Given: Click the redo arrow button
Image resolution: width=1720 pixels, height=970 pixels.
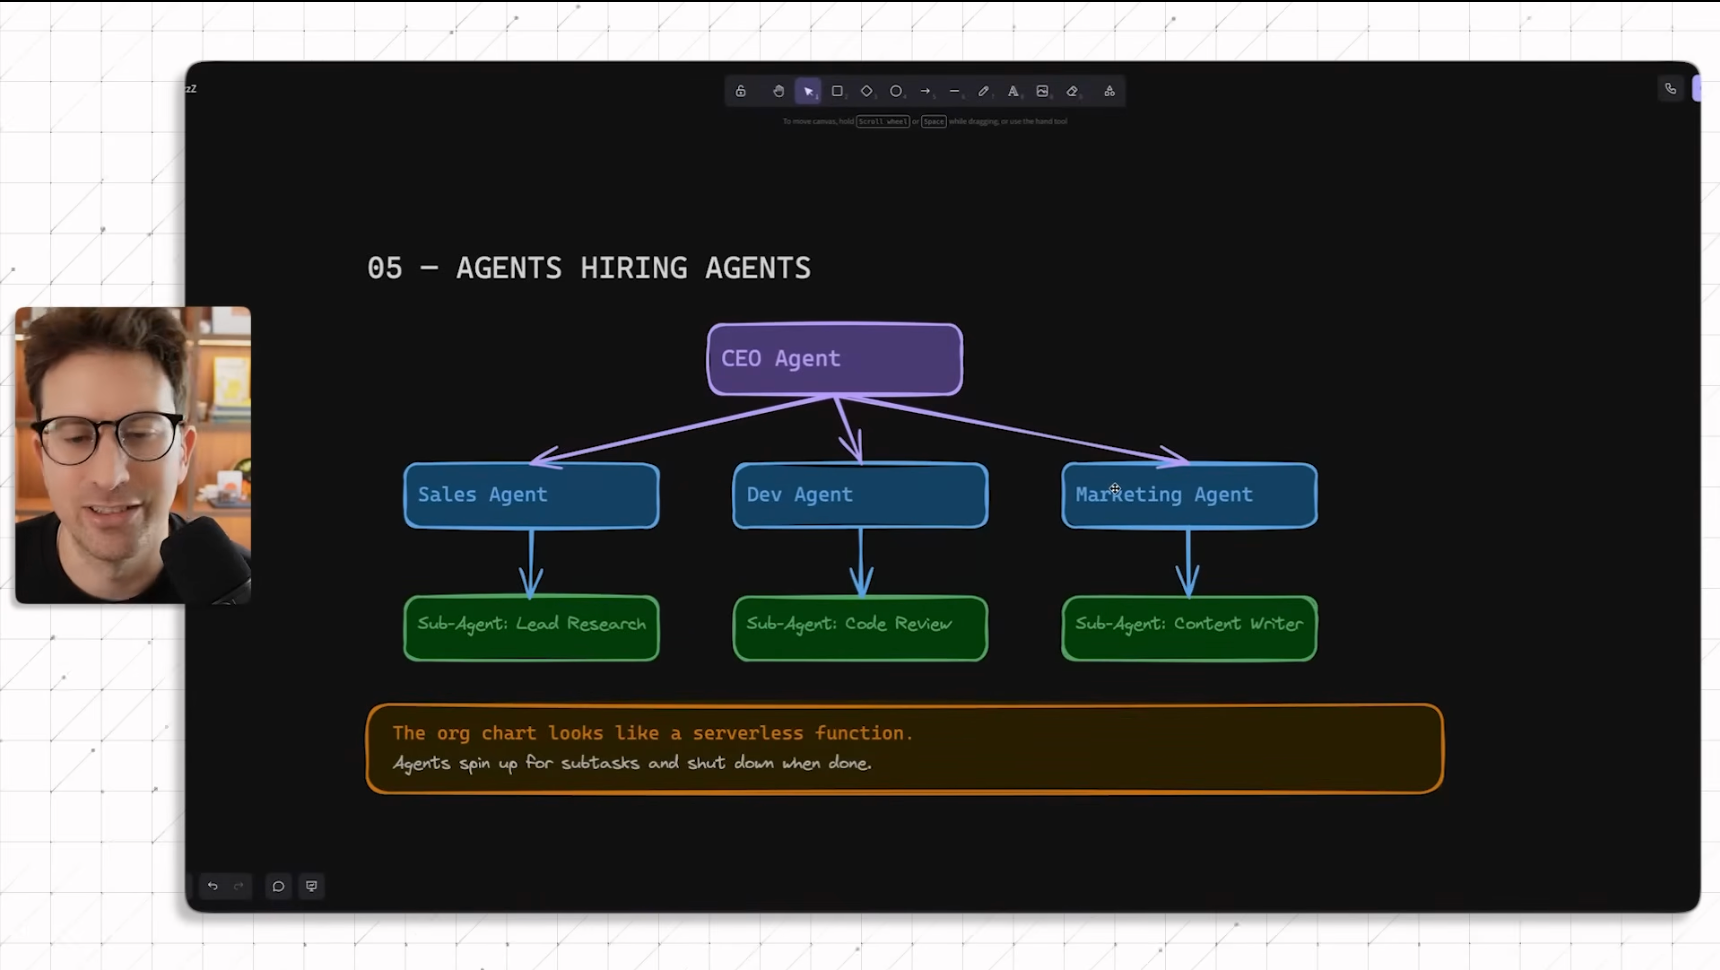Looking at the screenshot, I should 239,886.
